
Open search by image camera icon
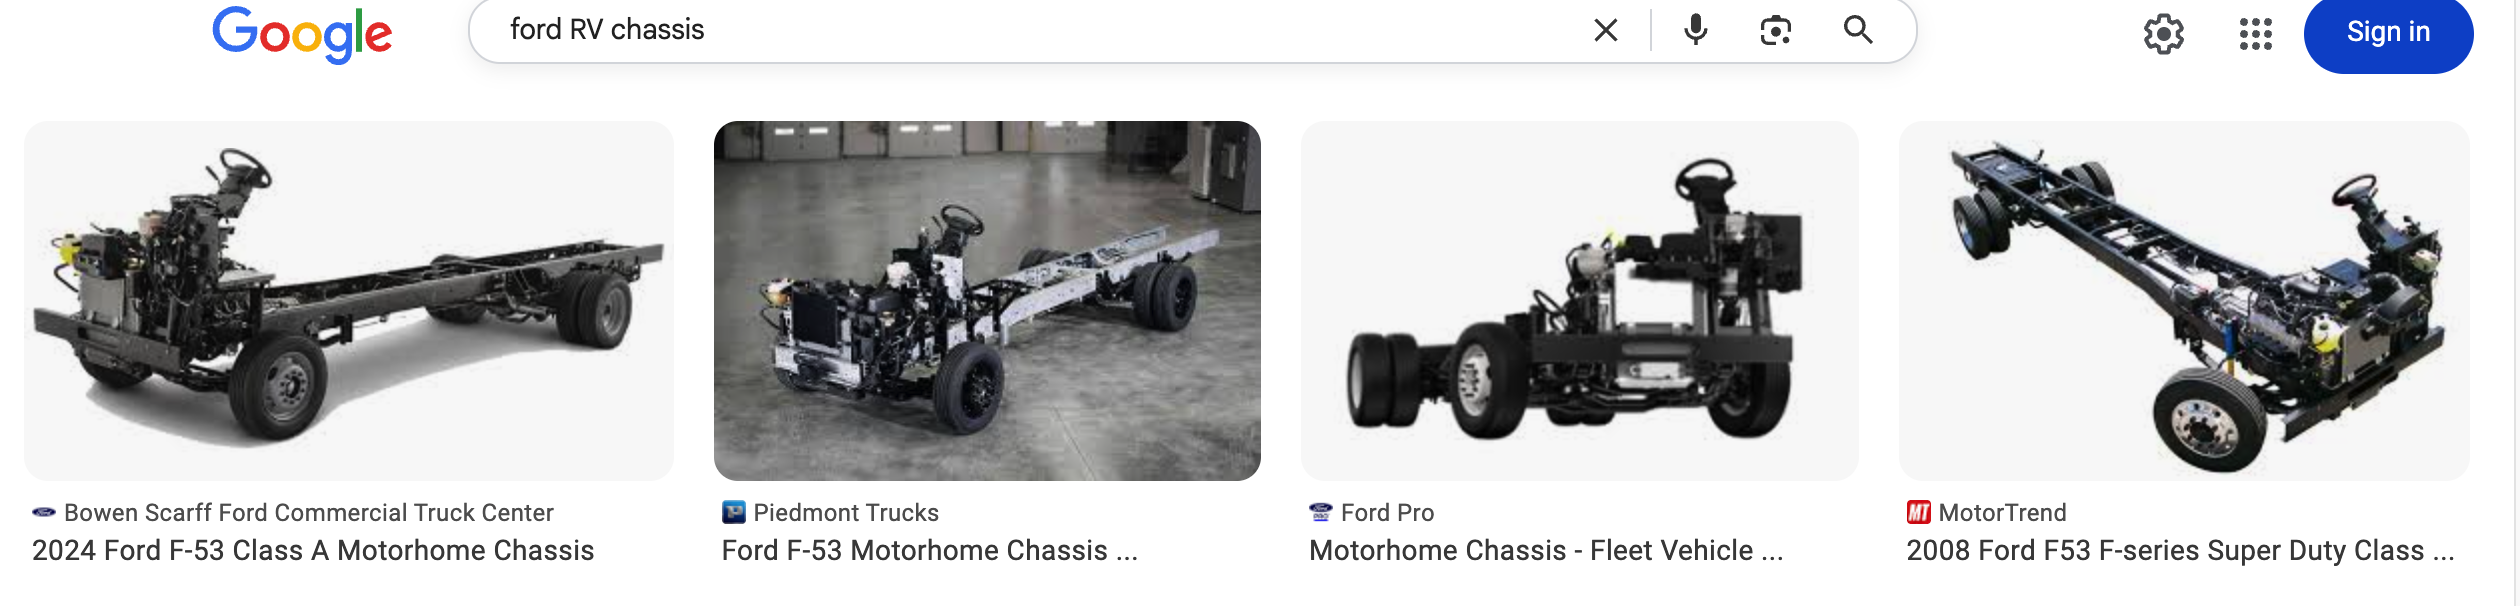click(x=1775, y=31)
